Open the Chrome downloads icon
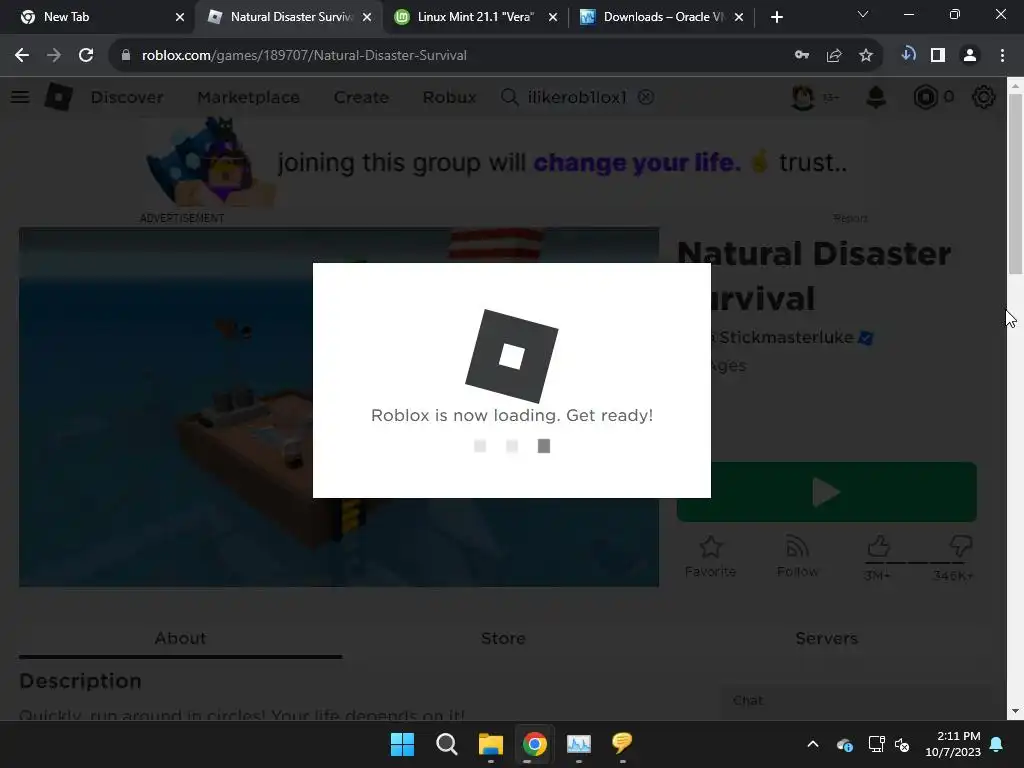Image resolution: width=1024 pixels, height=768 pixels. click(908, 55)
